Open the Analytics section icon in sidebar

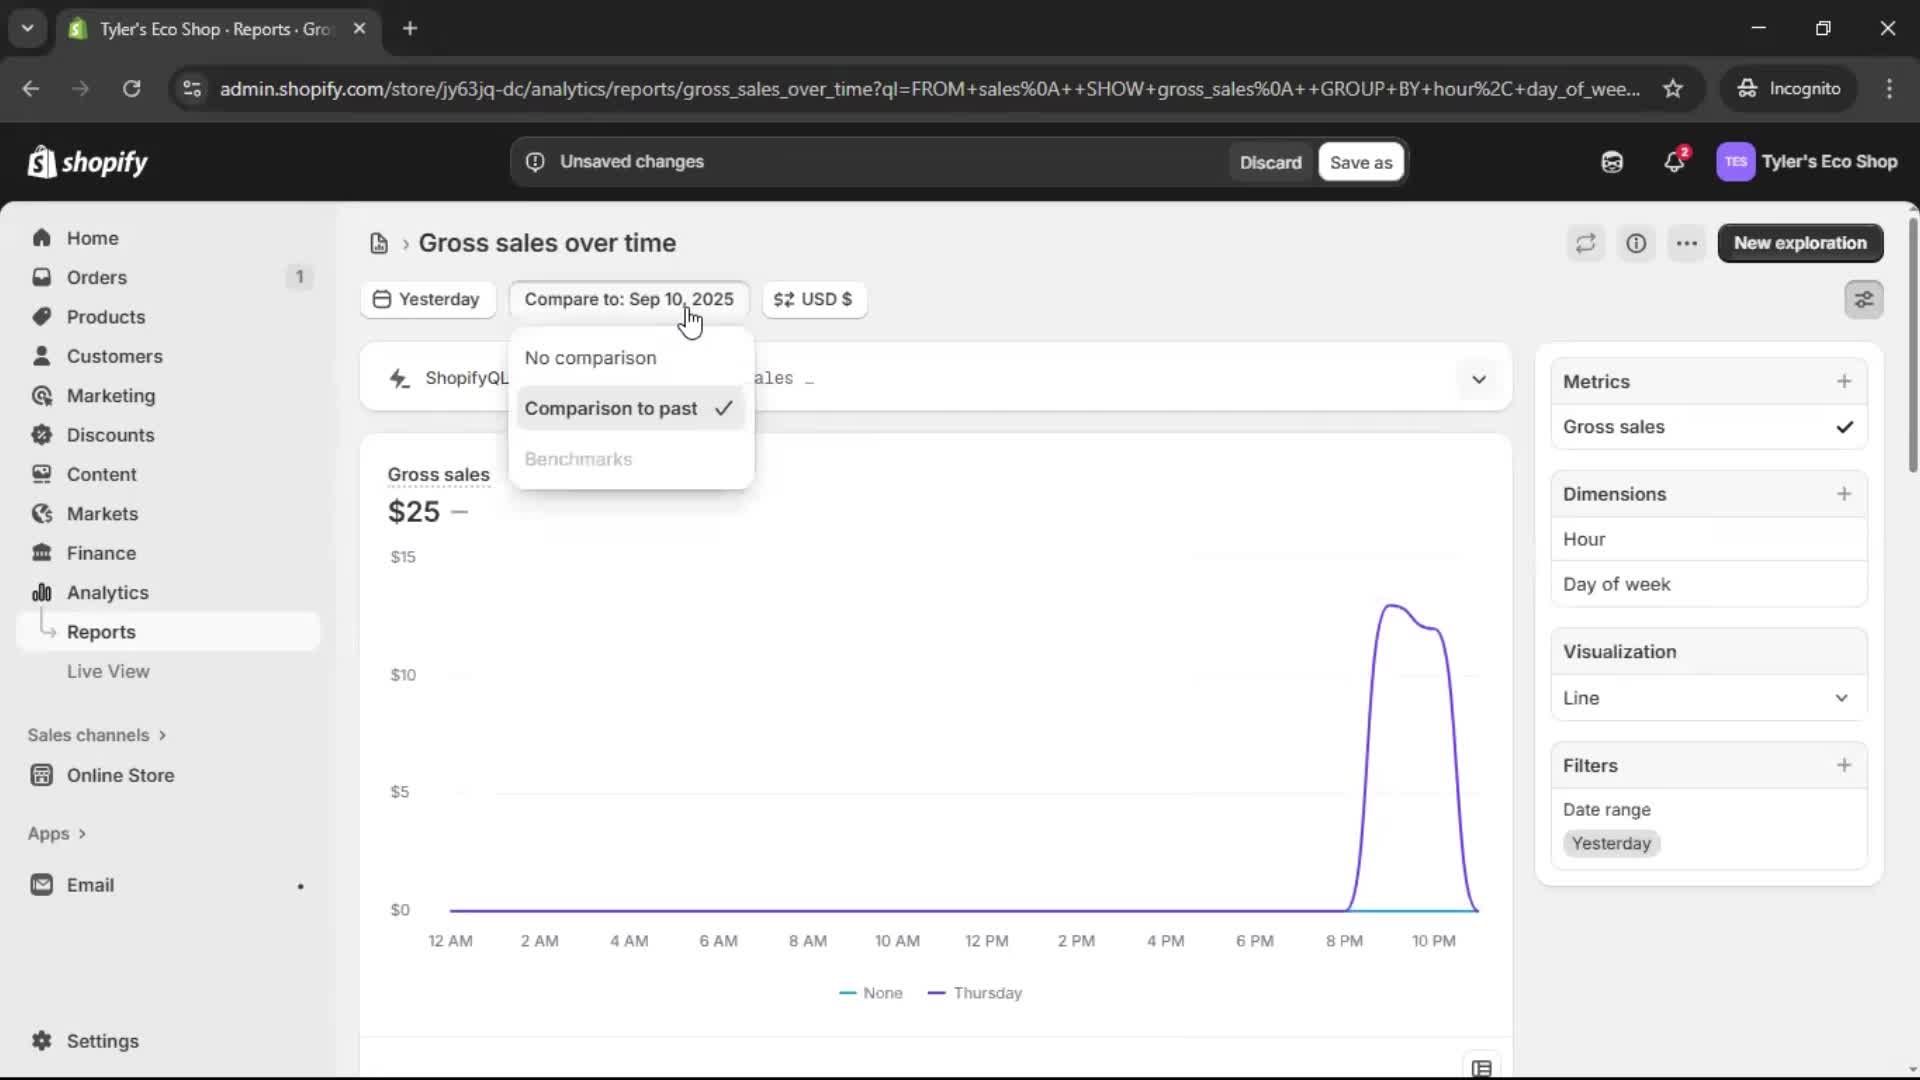(x=42, y=592)
